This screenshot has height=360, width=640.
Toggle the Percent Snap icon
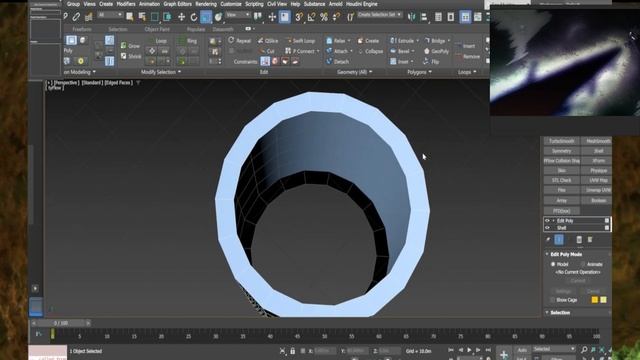tap(324, 17)
